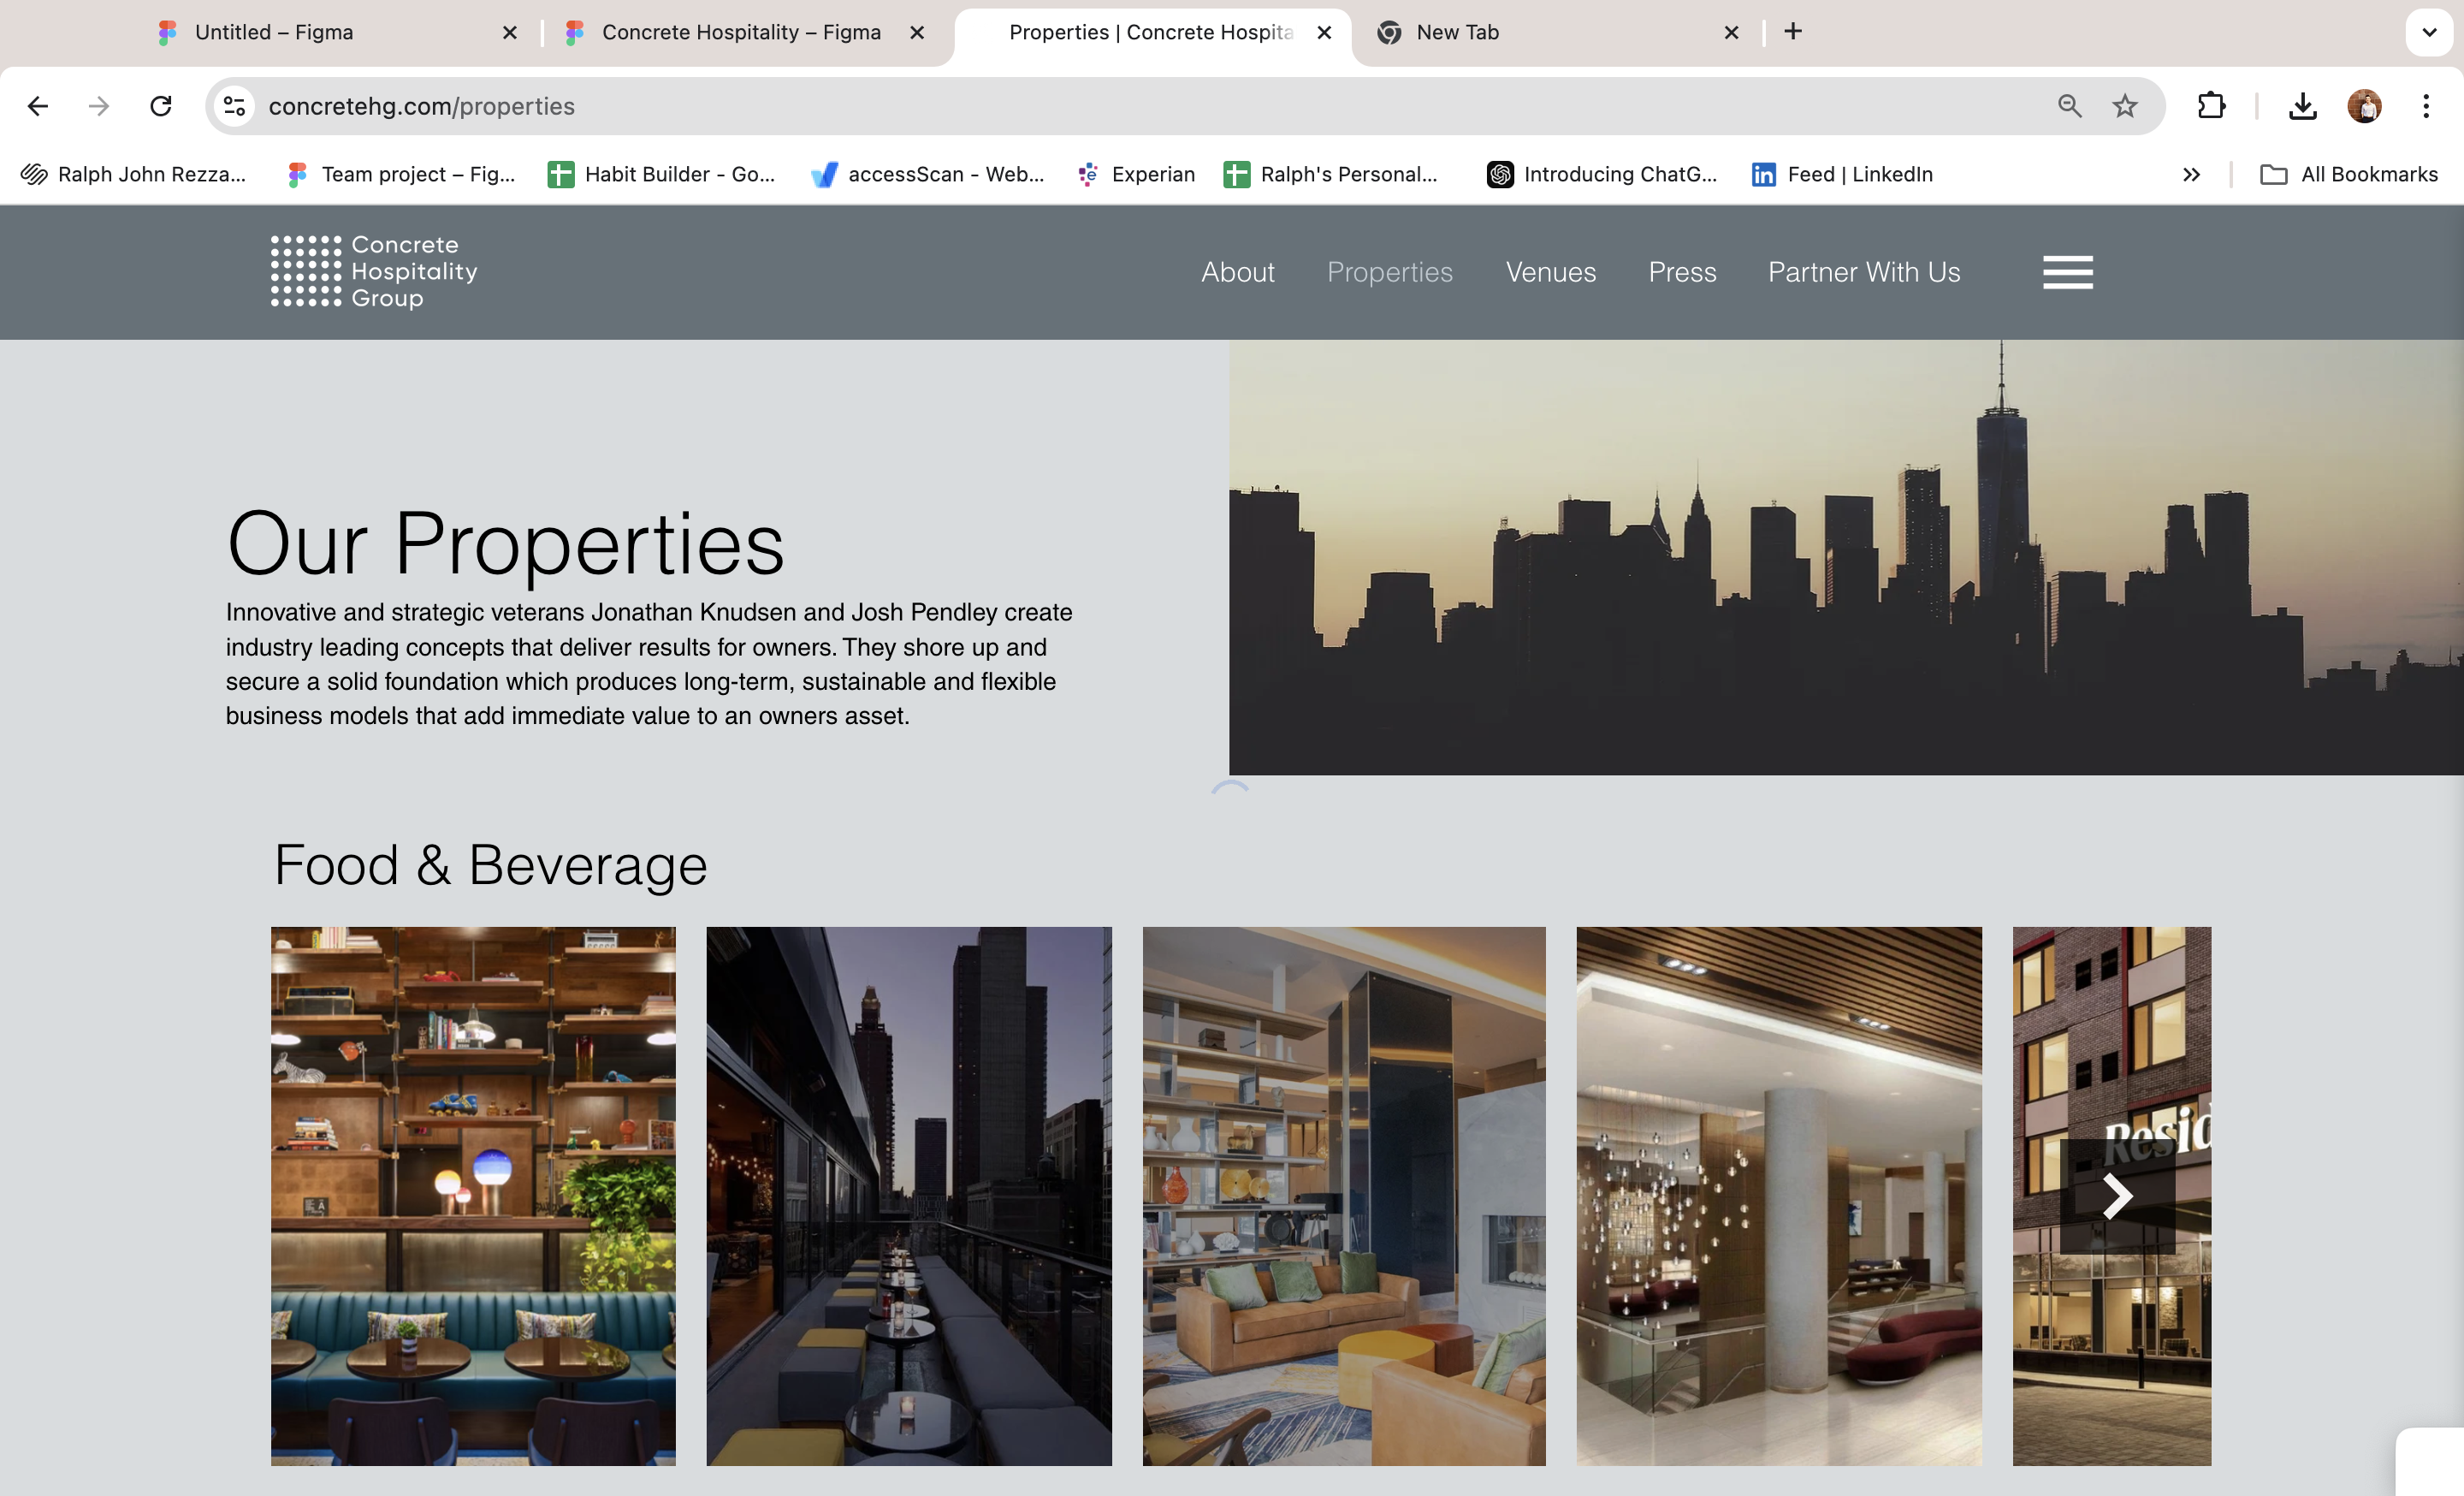
Task: Click the Concrete Hospitality Group logo
Action: pyautogui.click(x=374, y=272)
